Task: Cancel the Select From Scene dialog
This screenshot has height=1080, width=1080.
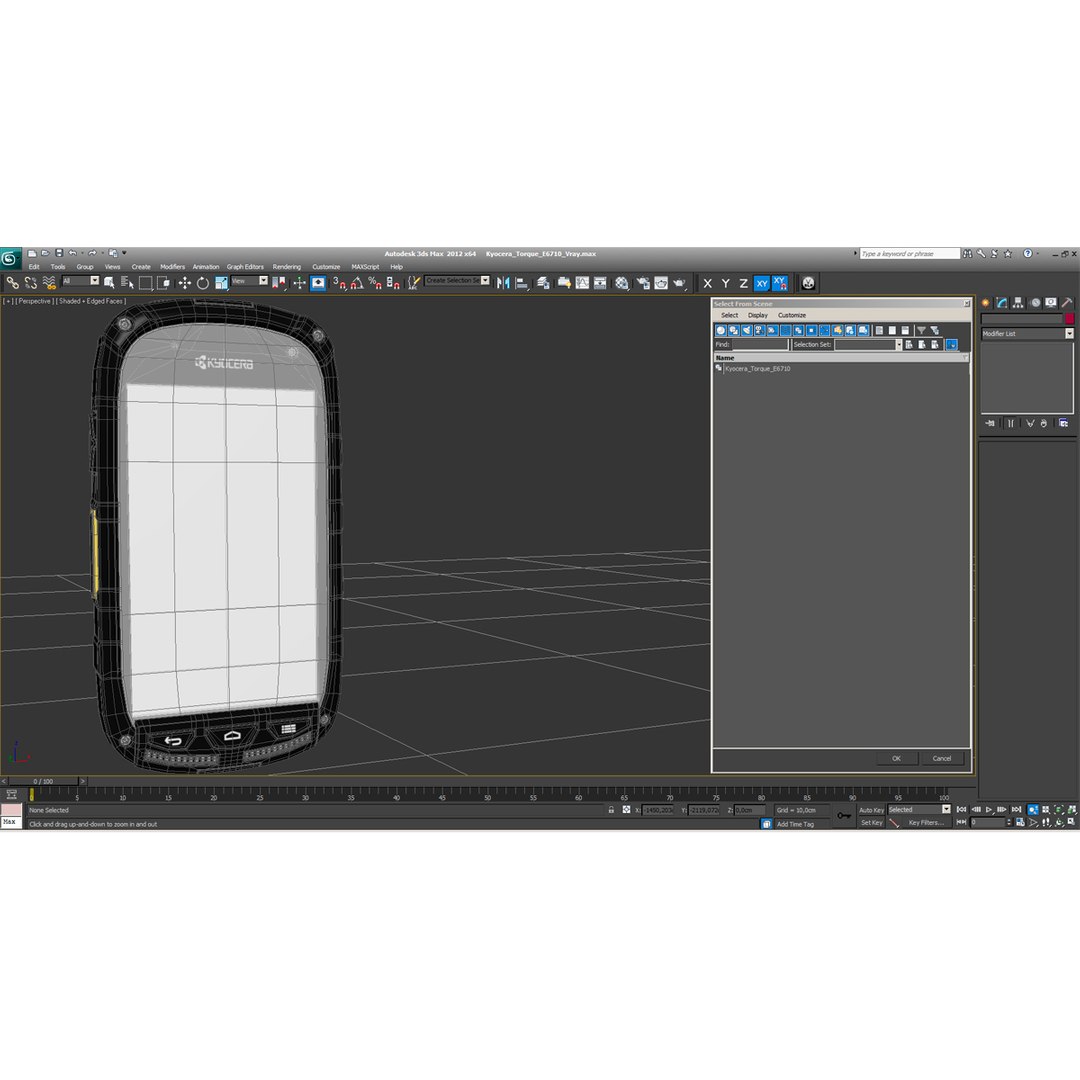Action: [942, 758]
